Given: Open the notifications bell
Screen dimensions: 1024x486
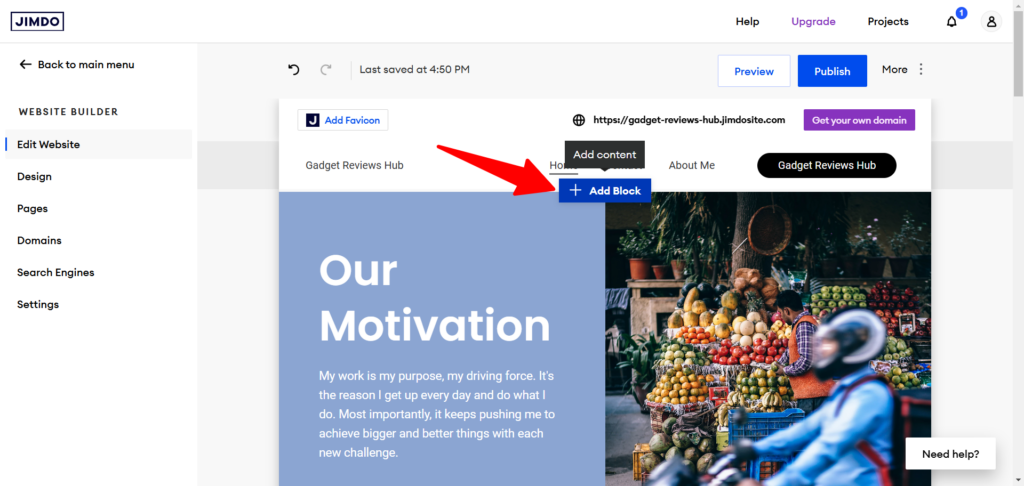Looking at the screenshot, I should click(x=951, y=21).
